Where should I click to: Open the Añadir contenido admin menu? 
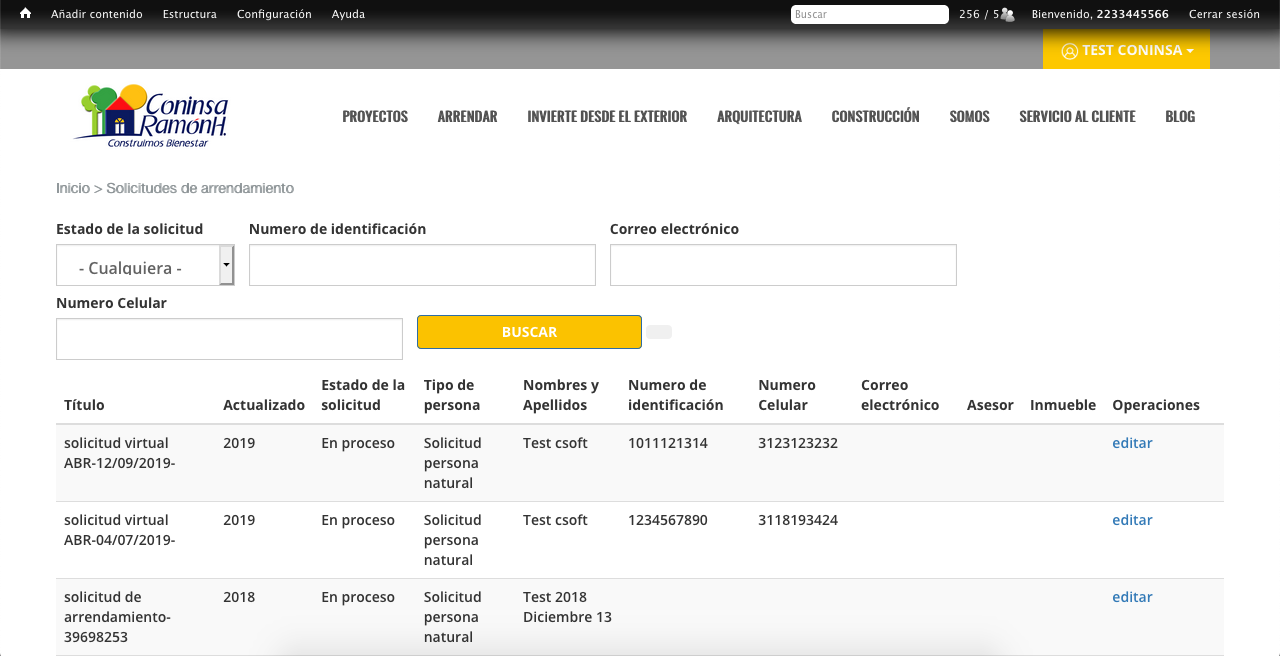point(97,14)
